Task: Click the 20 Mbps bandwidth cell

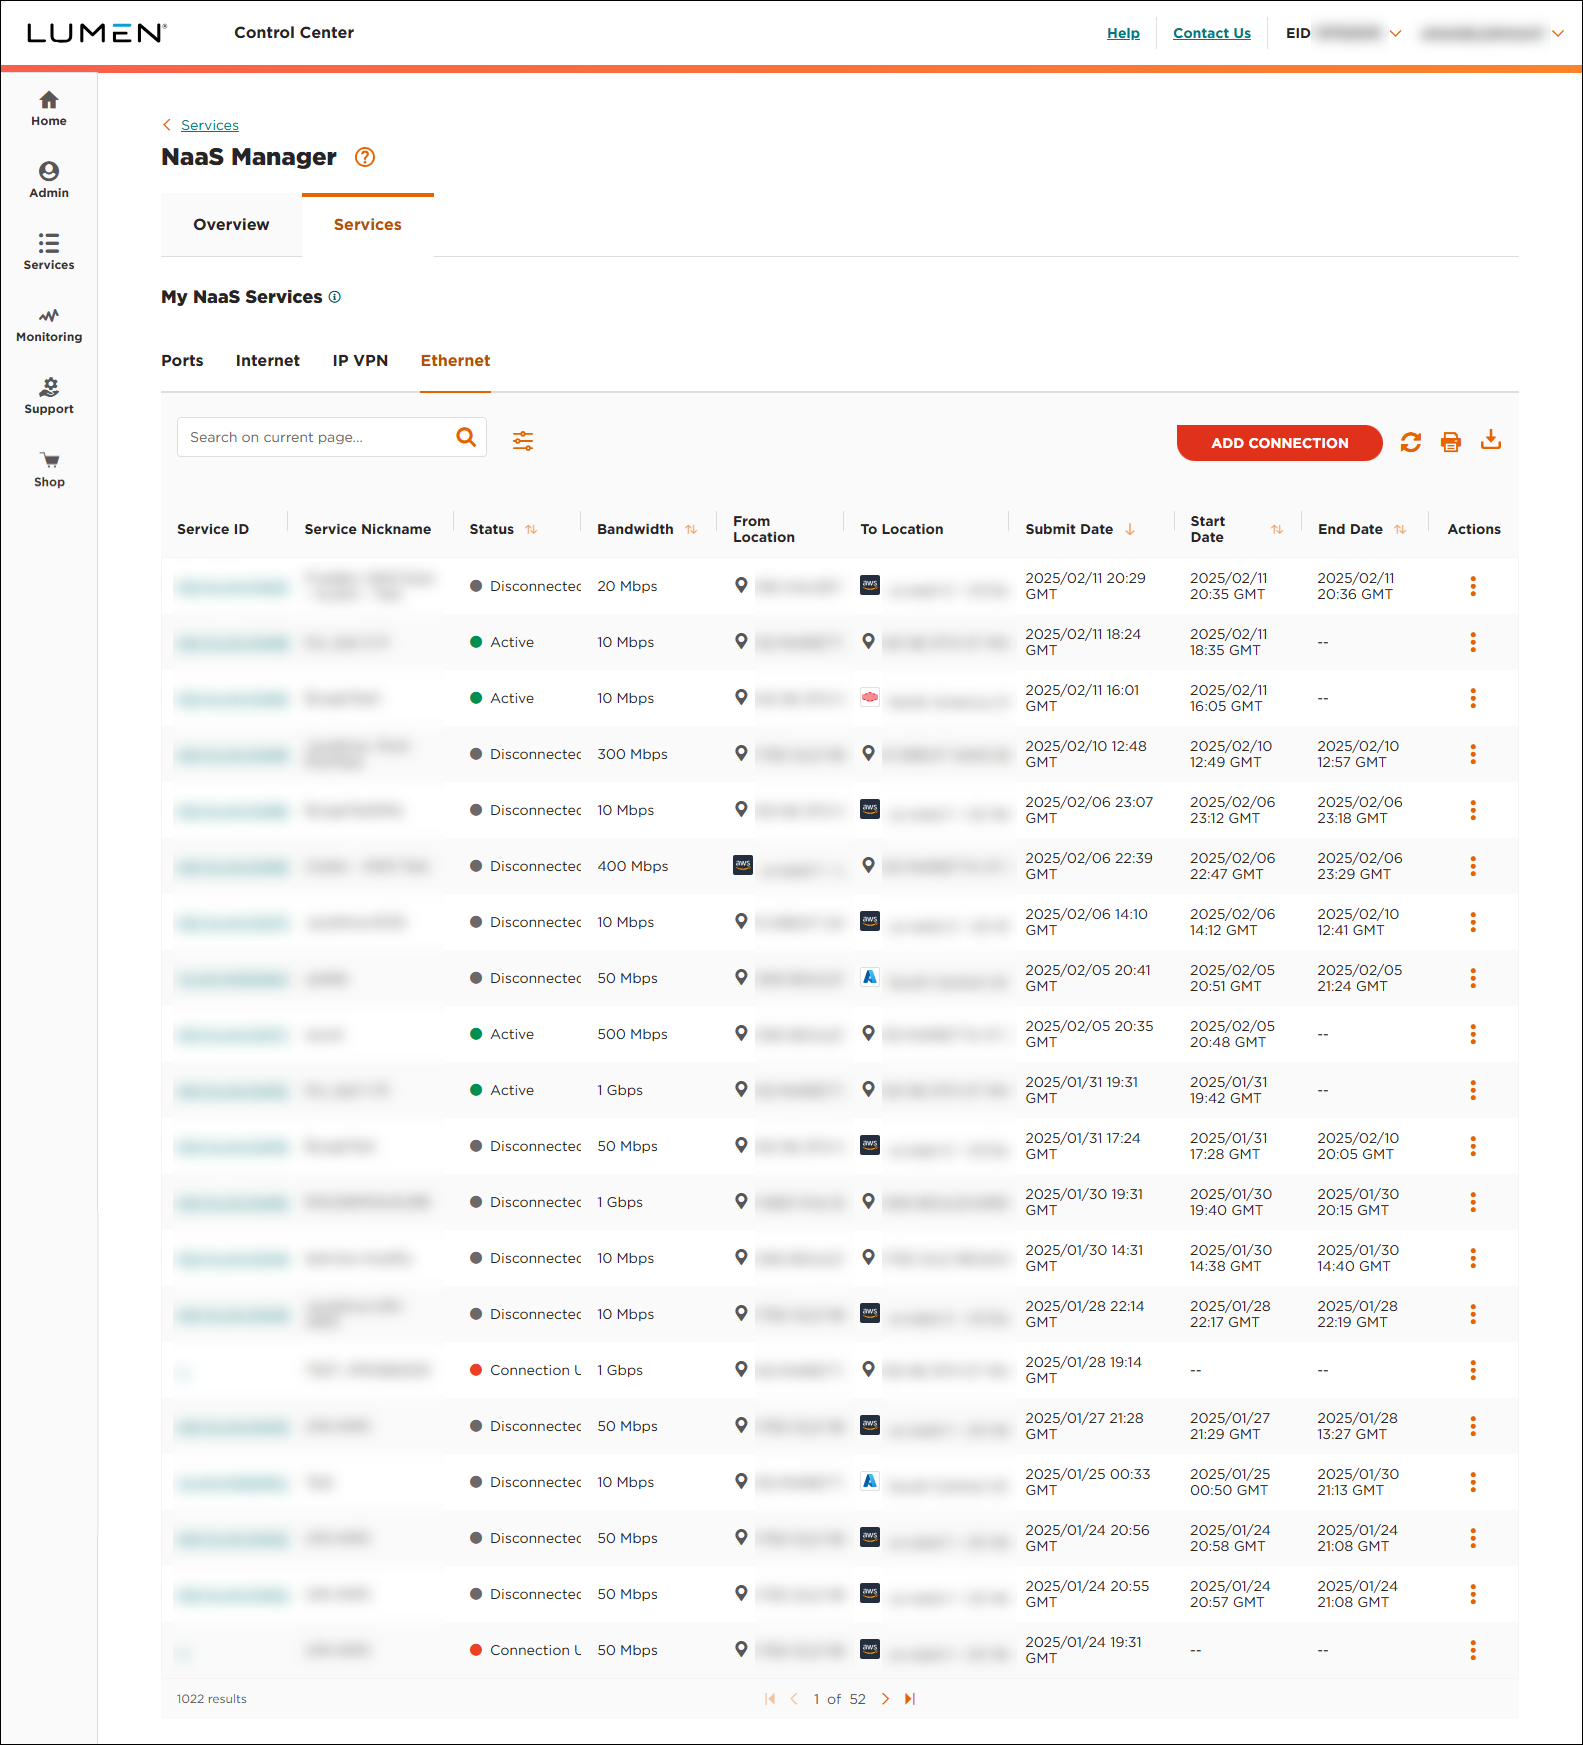Action: (627, 586)
